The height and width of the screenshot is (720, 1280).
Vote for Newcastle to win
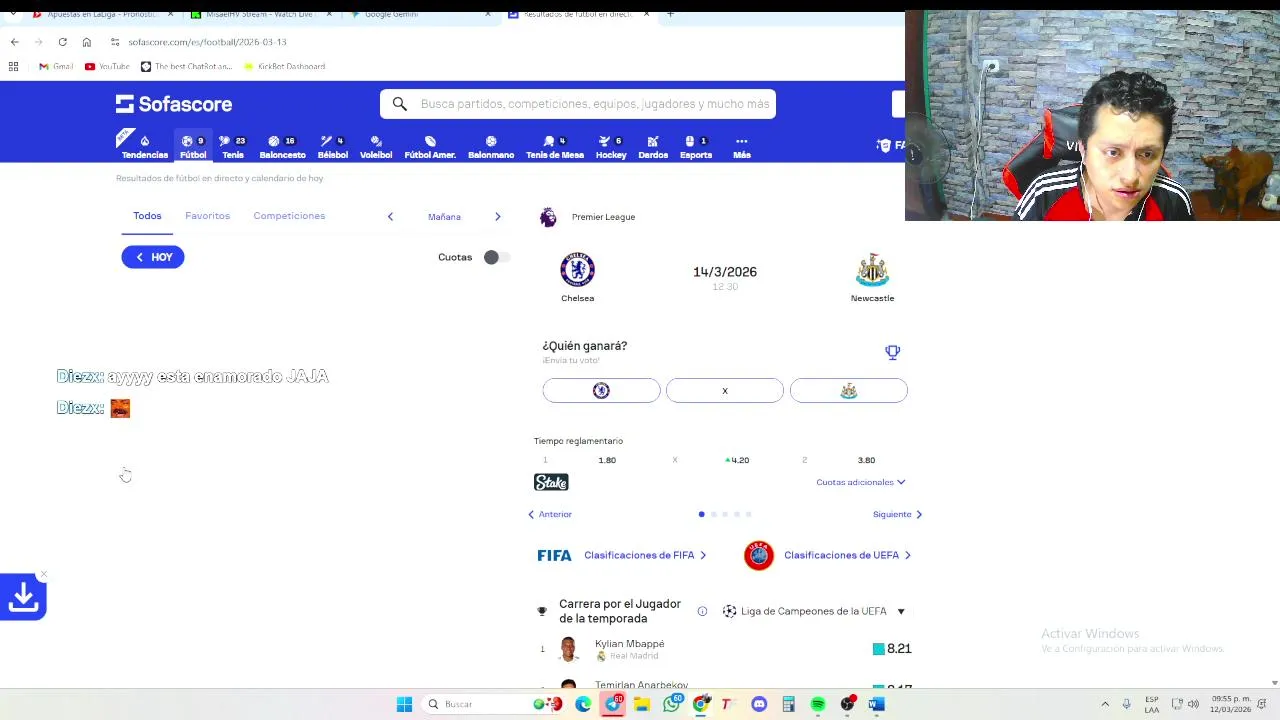pos(848,390)
